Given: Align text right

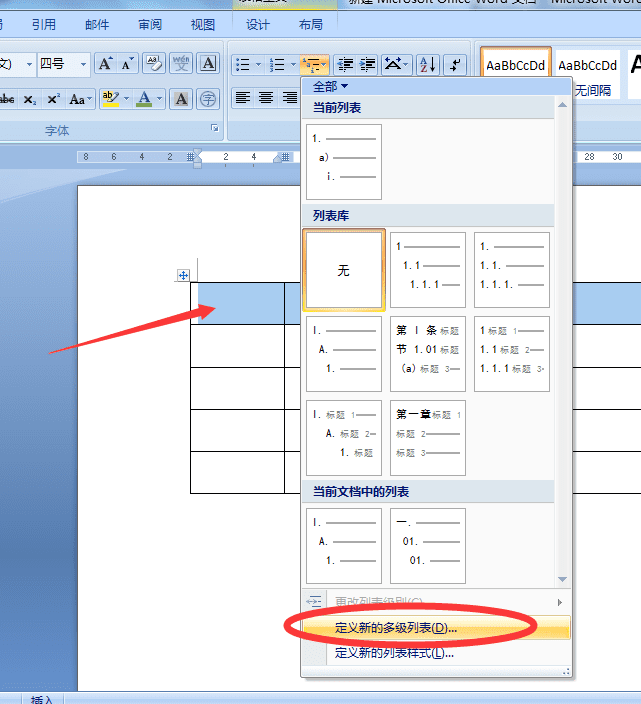Looking at the screenshot, I should pos(290,98).
